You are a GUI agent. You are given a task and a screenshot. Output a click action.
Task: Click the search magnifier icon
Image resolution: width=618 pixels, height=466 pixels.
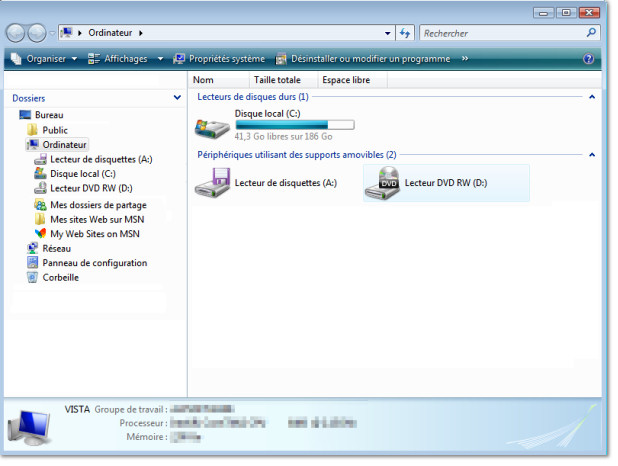591,33
